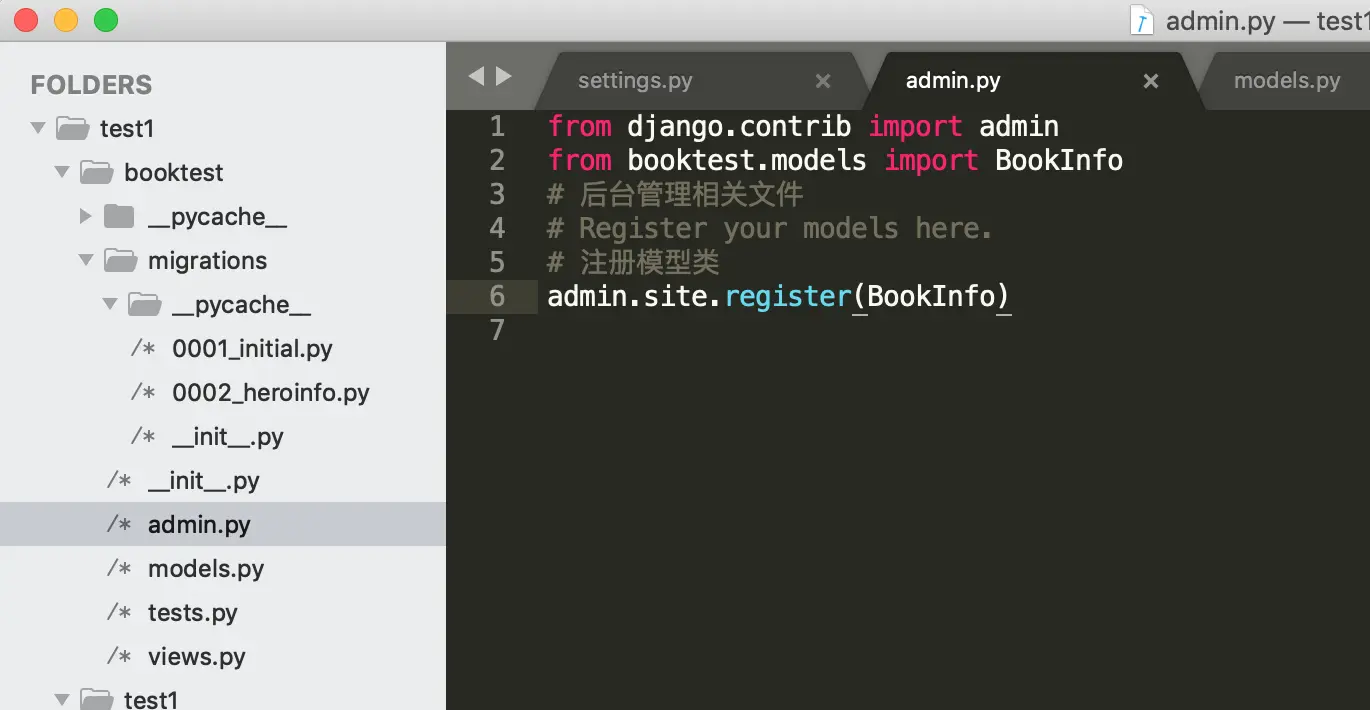This screenshot has width=1370, height=710.
Task: Click the booktest folder icon
Action: coord(96,172)
